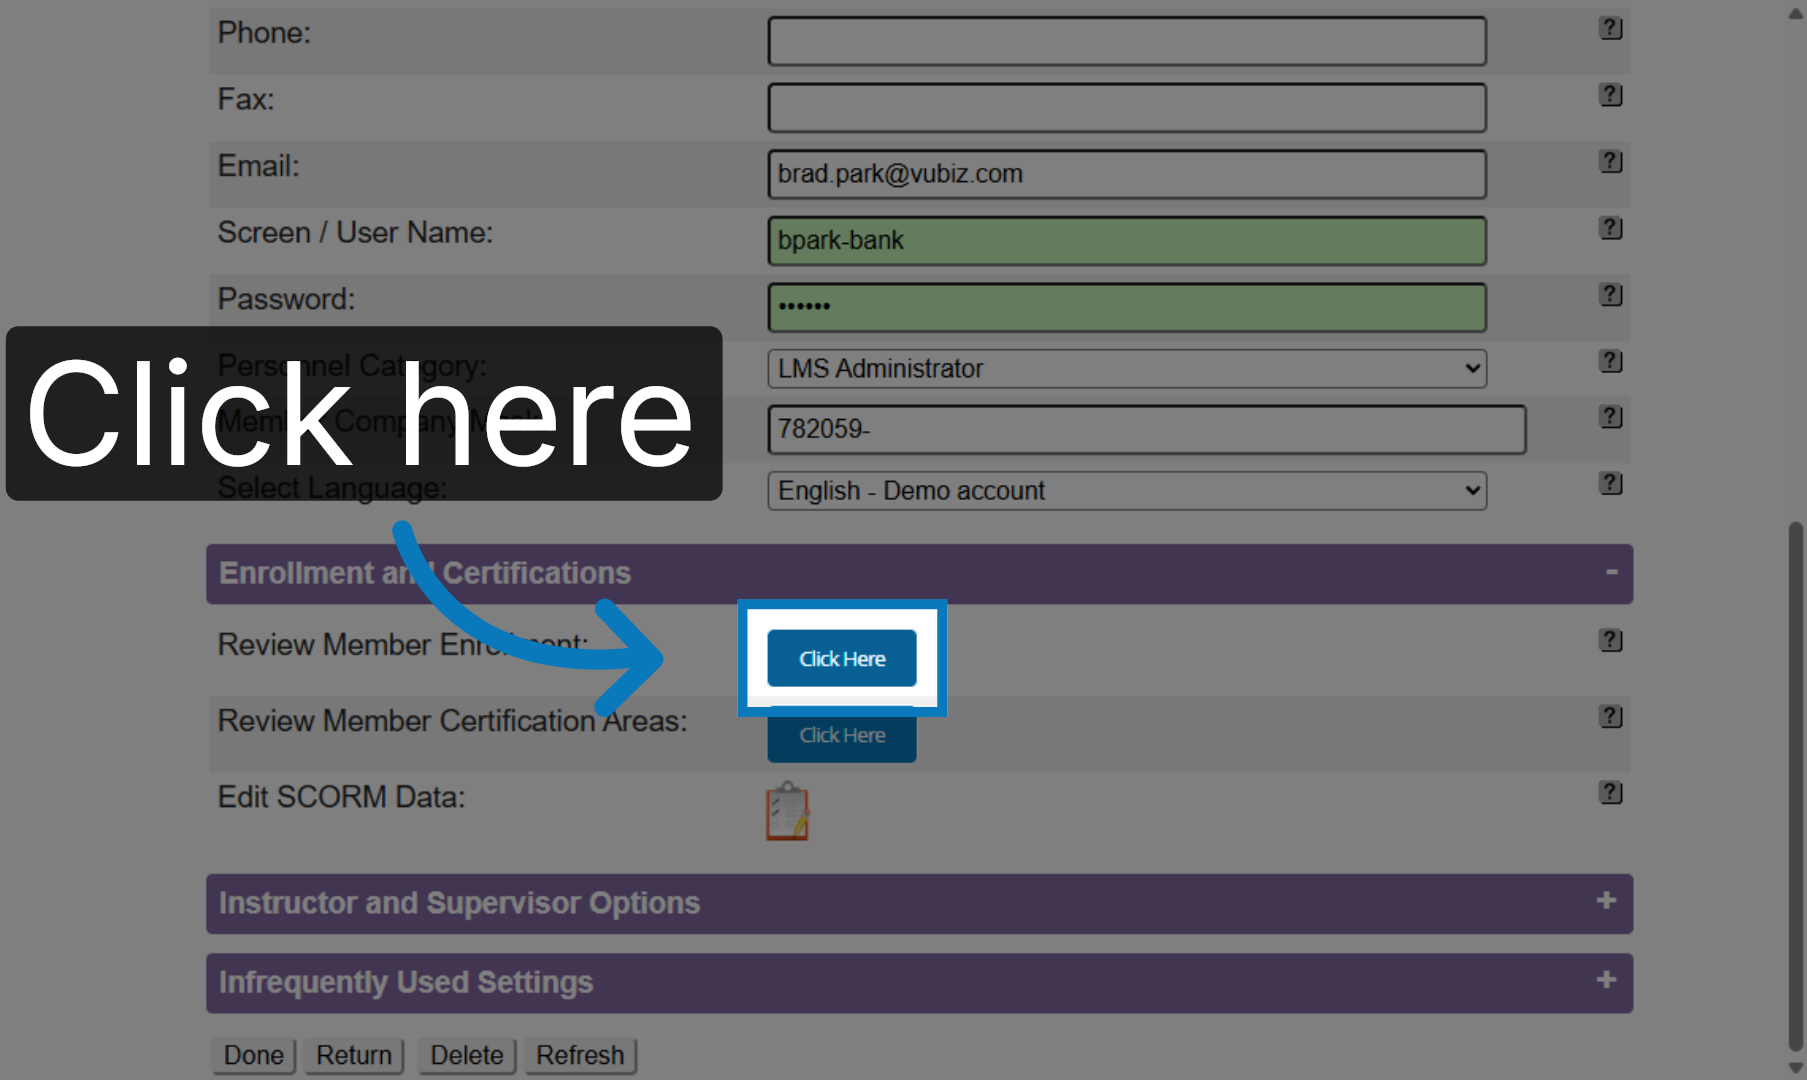
Task: Collapse the Enrollment and Certifications section
Action: point(1611,572)
